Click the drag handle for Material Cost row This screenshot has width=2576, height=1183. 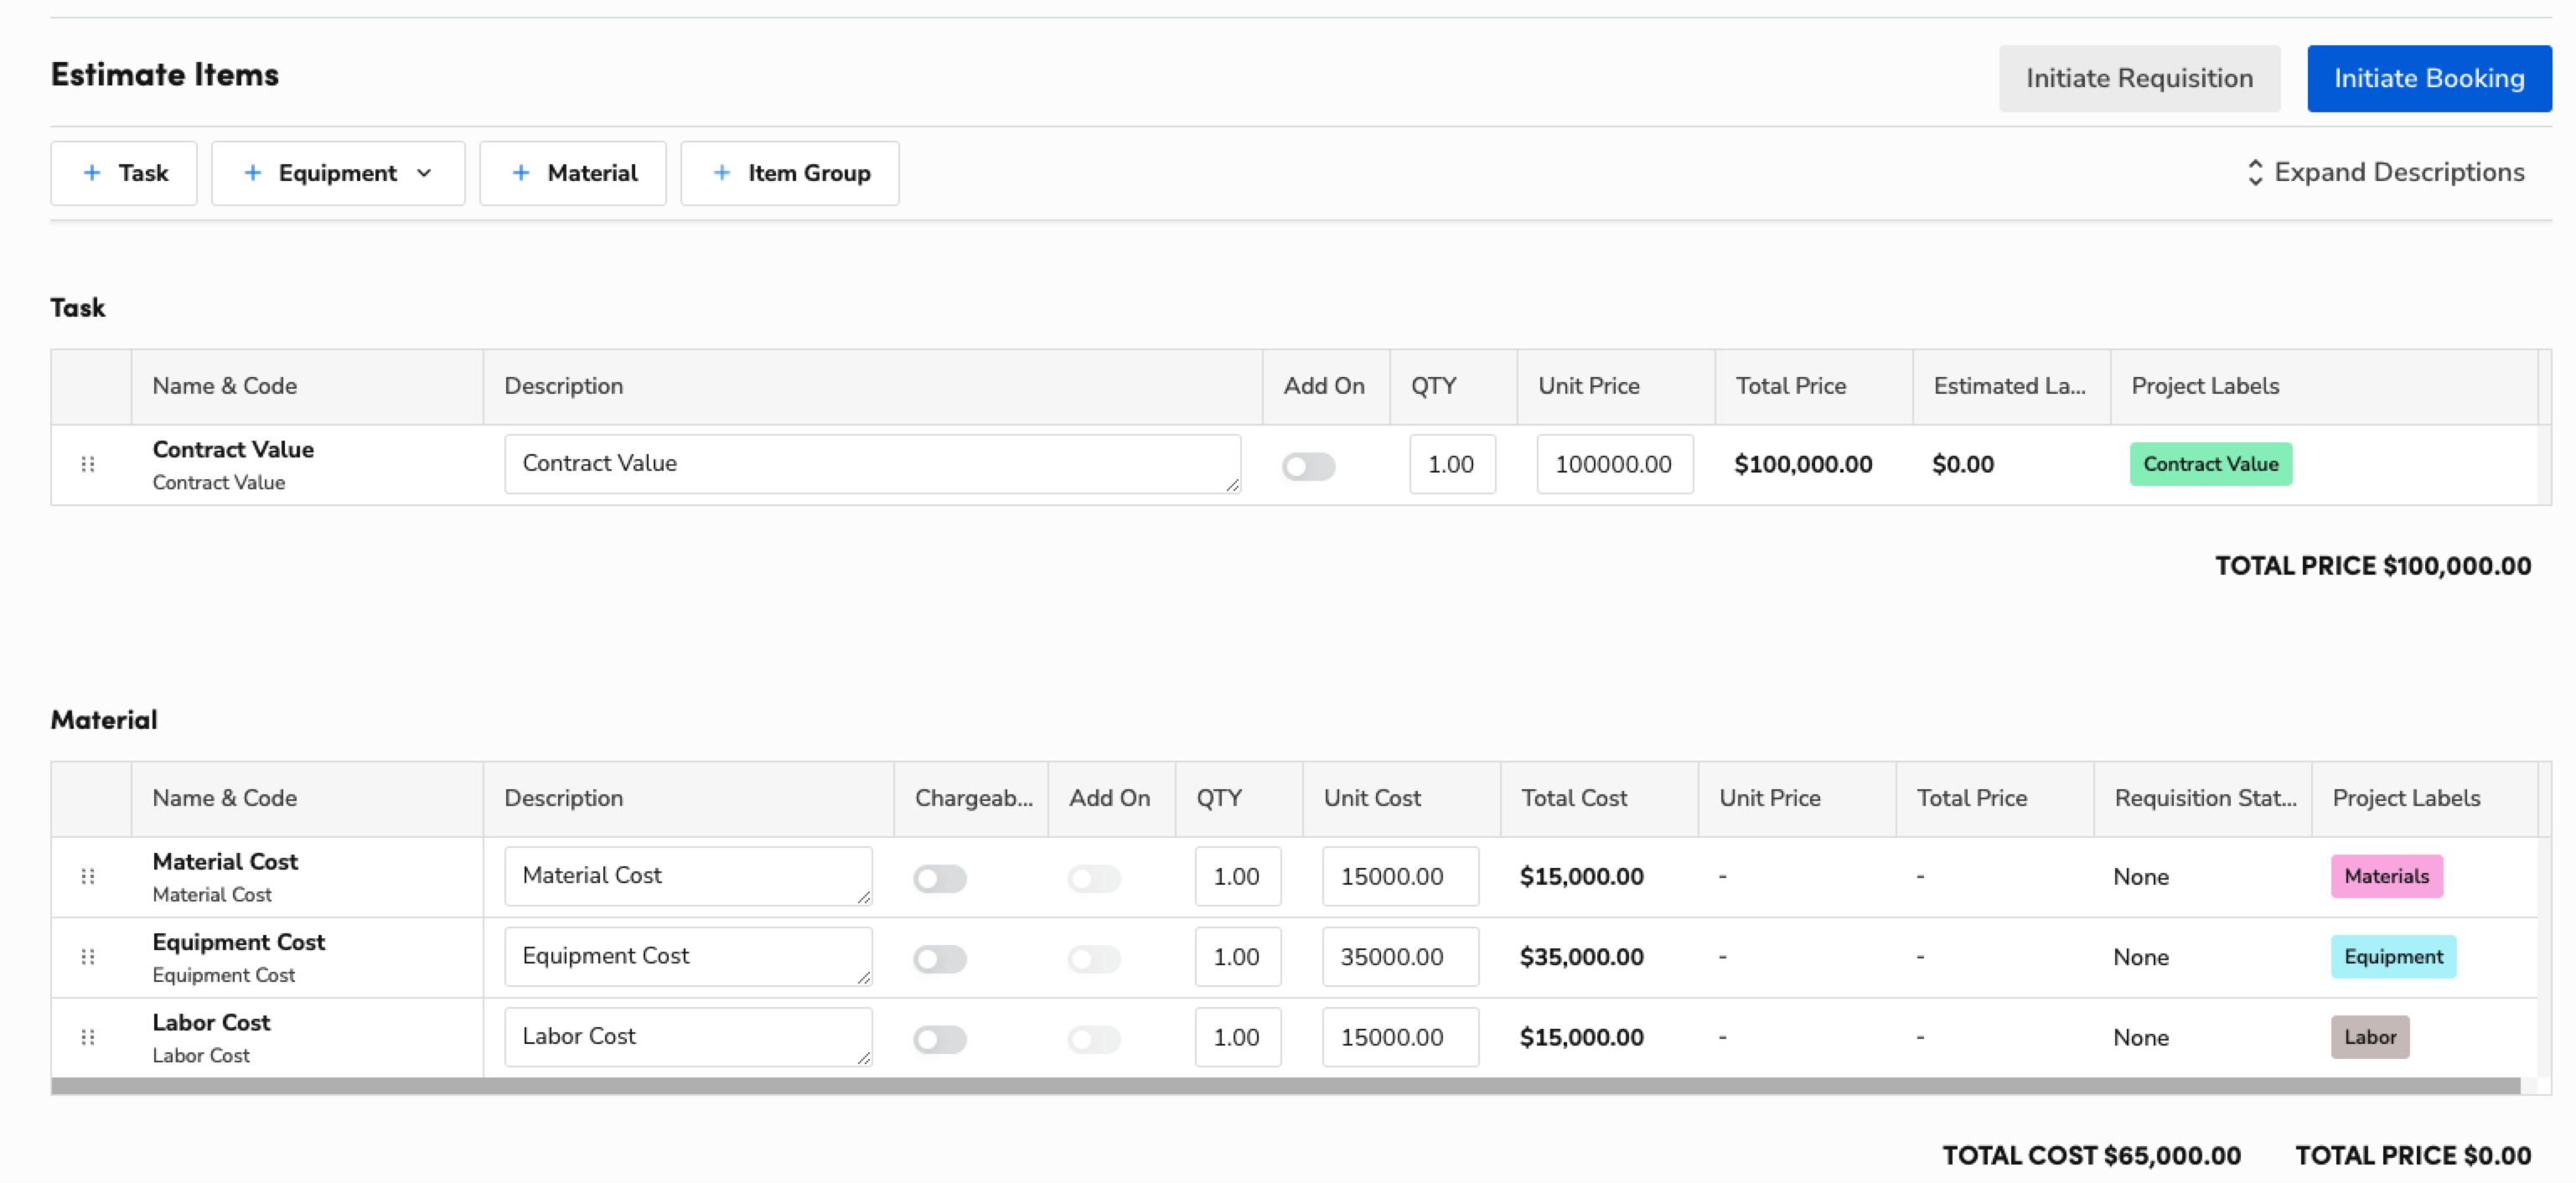click(88, 876)
